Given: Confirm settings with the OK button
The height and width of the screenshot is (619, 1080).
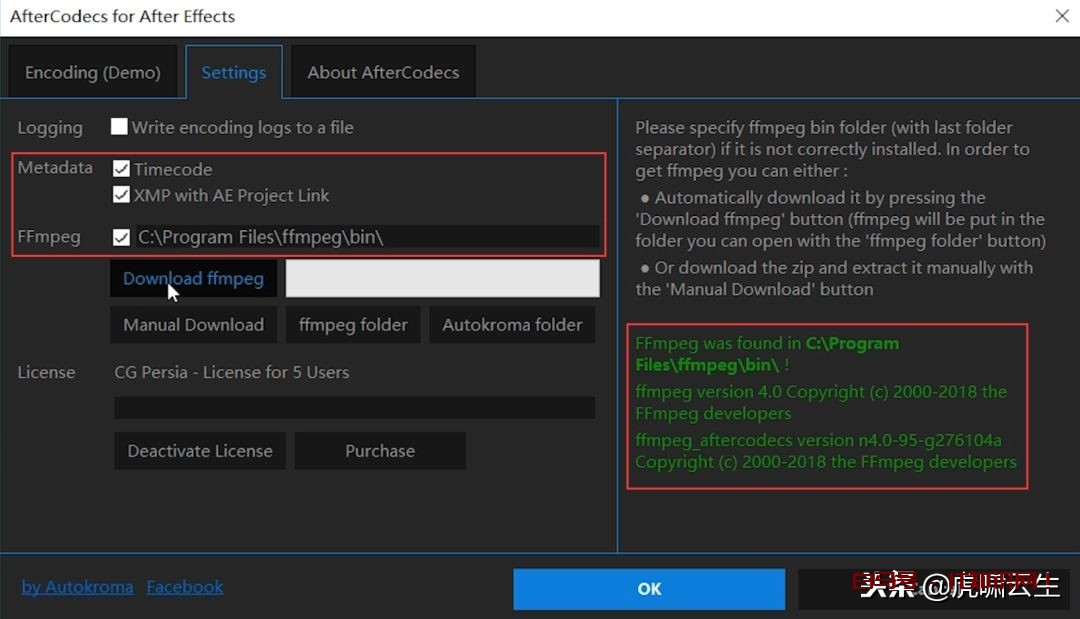Looking at the screenshot, I should pos(649,589).
